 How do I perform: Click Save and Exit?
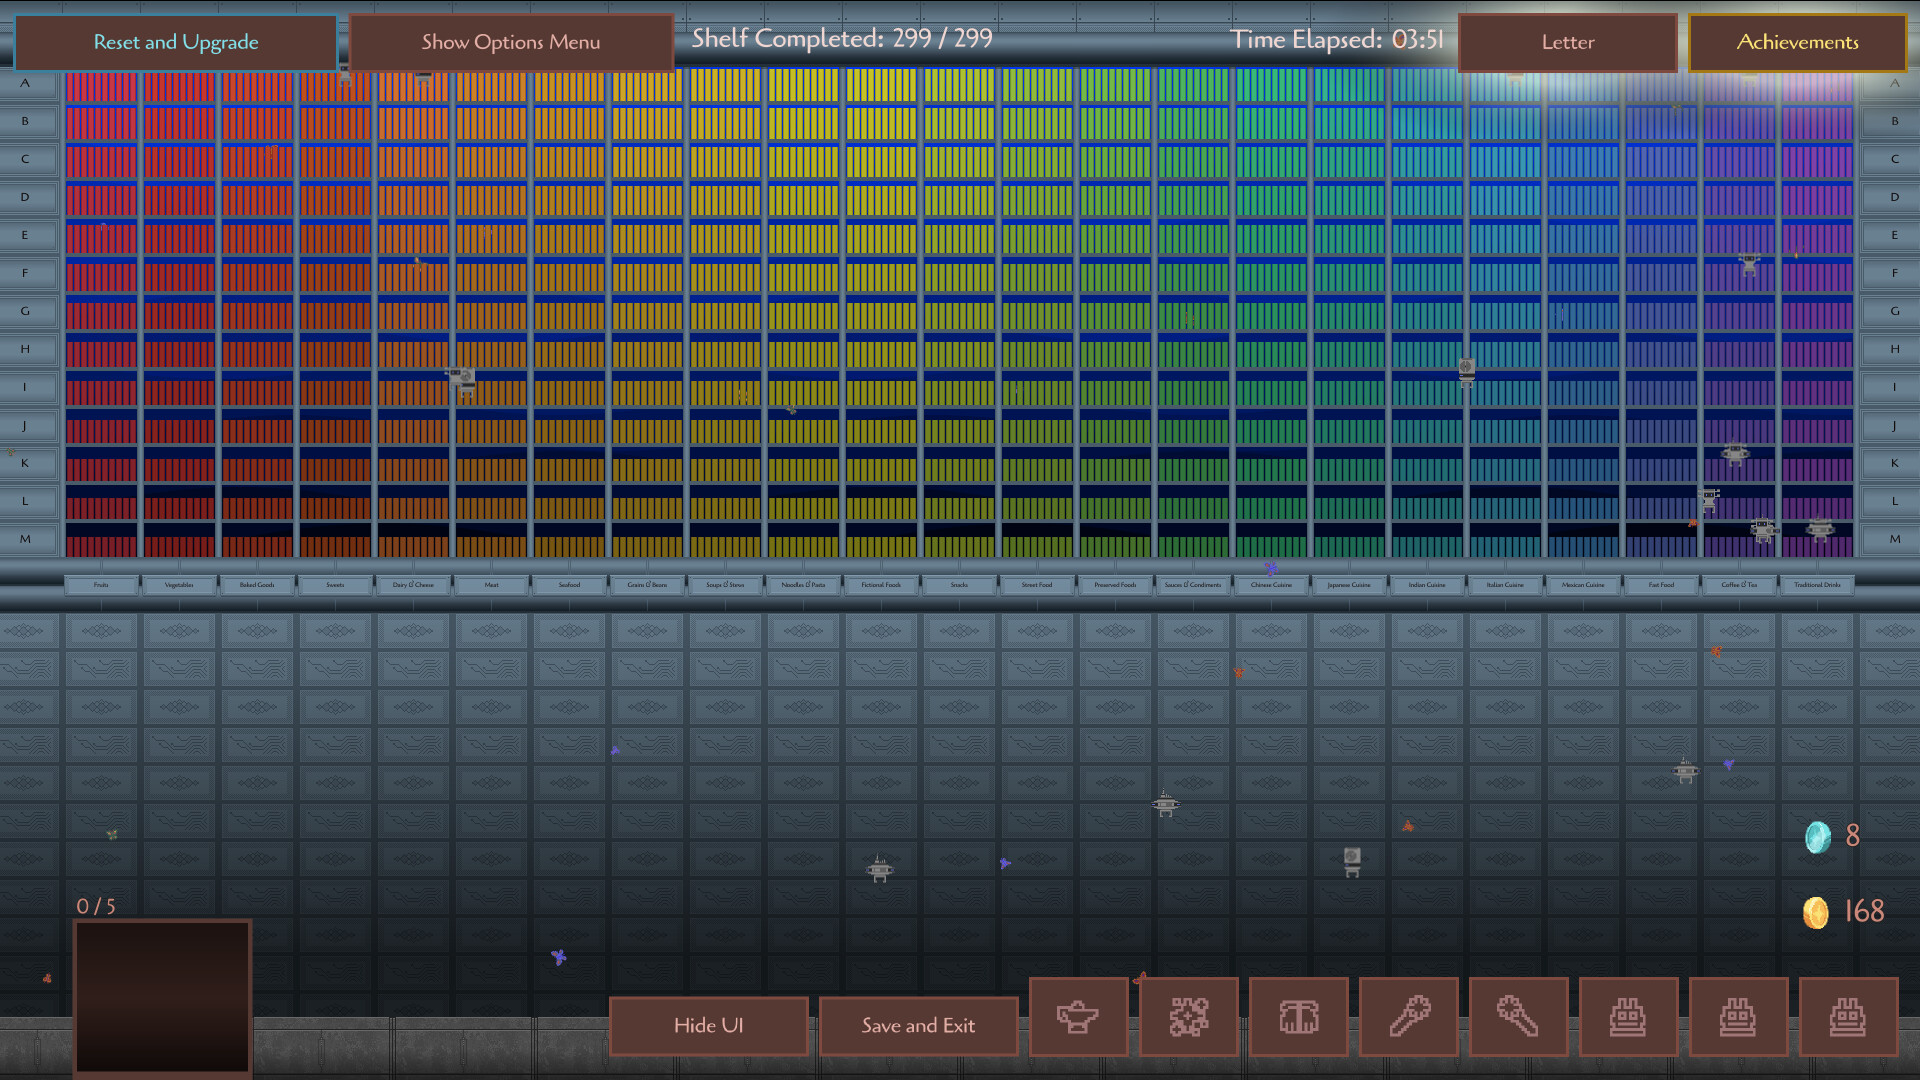pyautogui.click(x=918, y=1025)
